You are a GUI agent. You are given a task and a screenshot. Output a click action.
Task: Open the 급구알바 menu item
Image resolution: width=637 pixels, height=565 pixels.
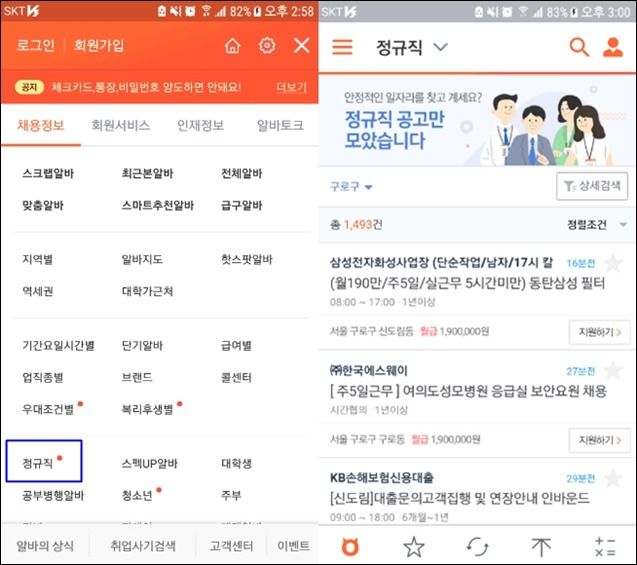(241, 205)
